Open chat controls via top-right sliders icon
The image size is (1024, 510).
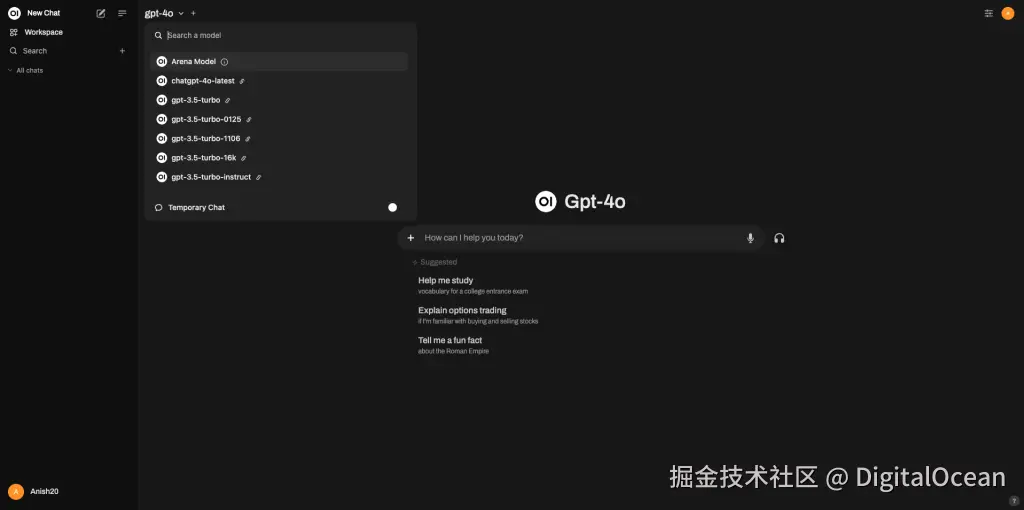tap(989, 13)
